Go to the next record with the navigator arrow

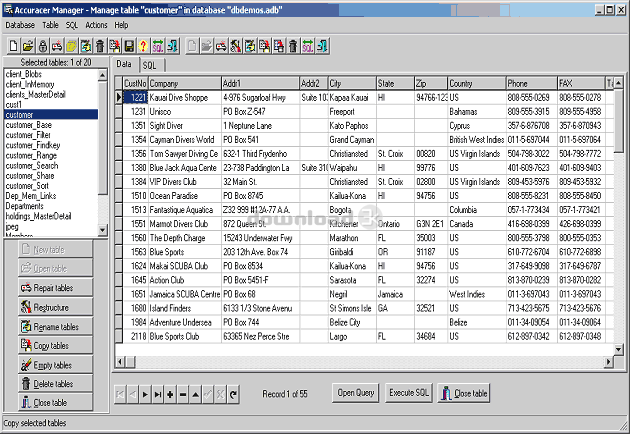145,395
